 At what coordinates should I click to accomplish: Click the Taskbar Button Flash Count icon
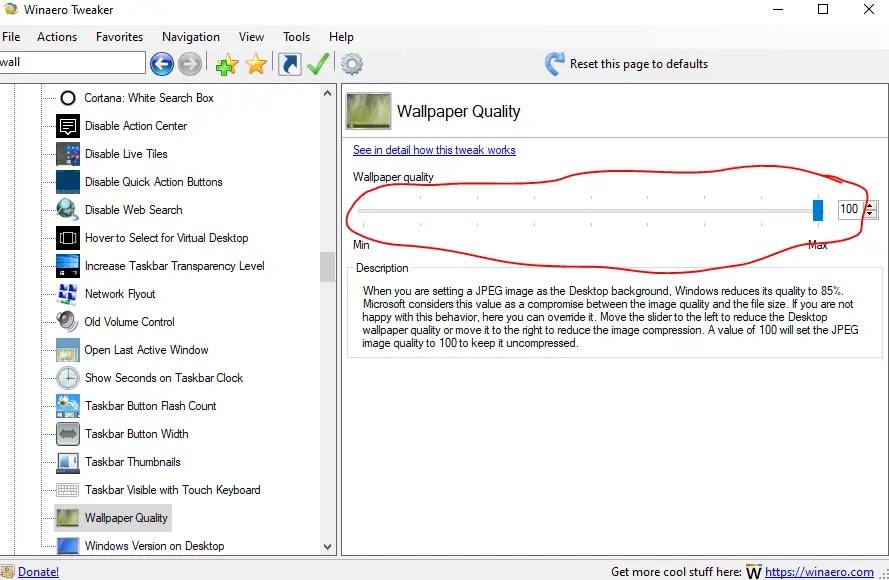(68, 406)
